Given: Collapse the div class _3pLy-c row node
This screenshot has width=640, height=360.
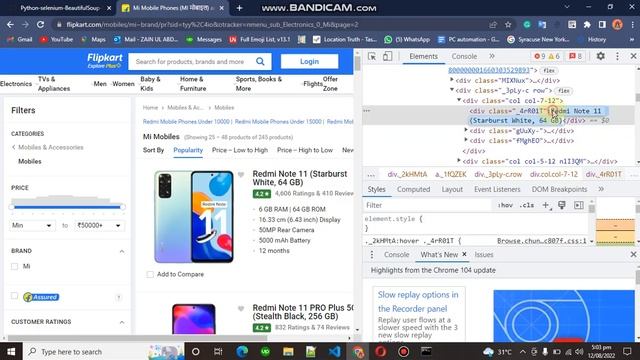Looking at the screenshot, I should [x=452, y=90].
